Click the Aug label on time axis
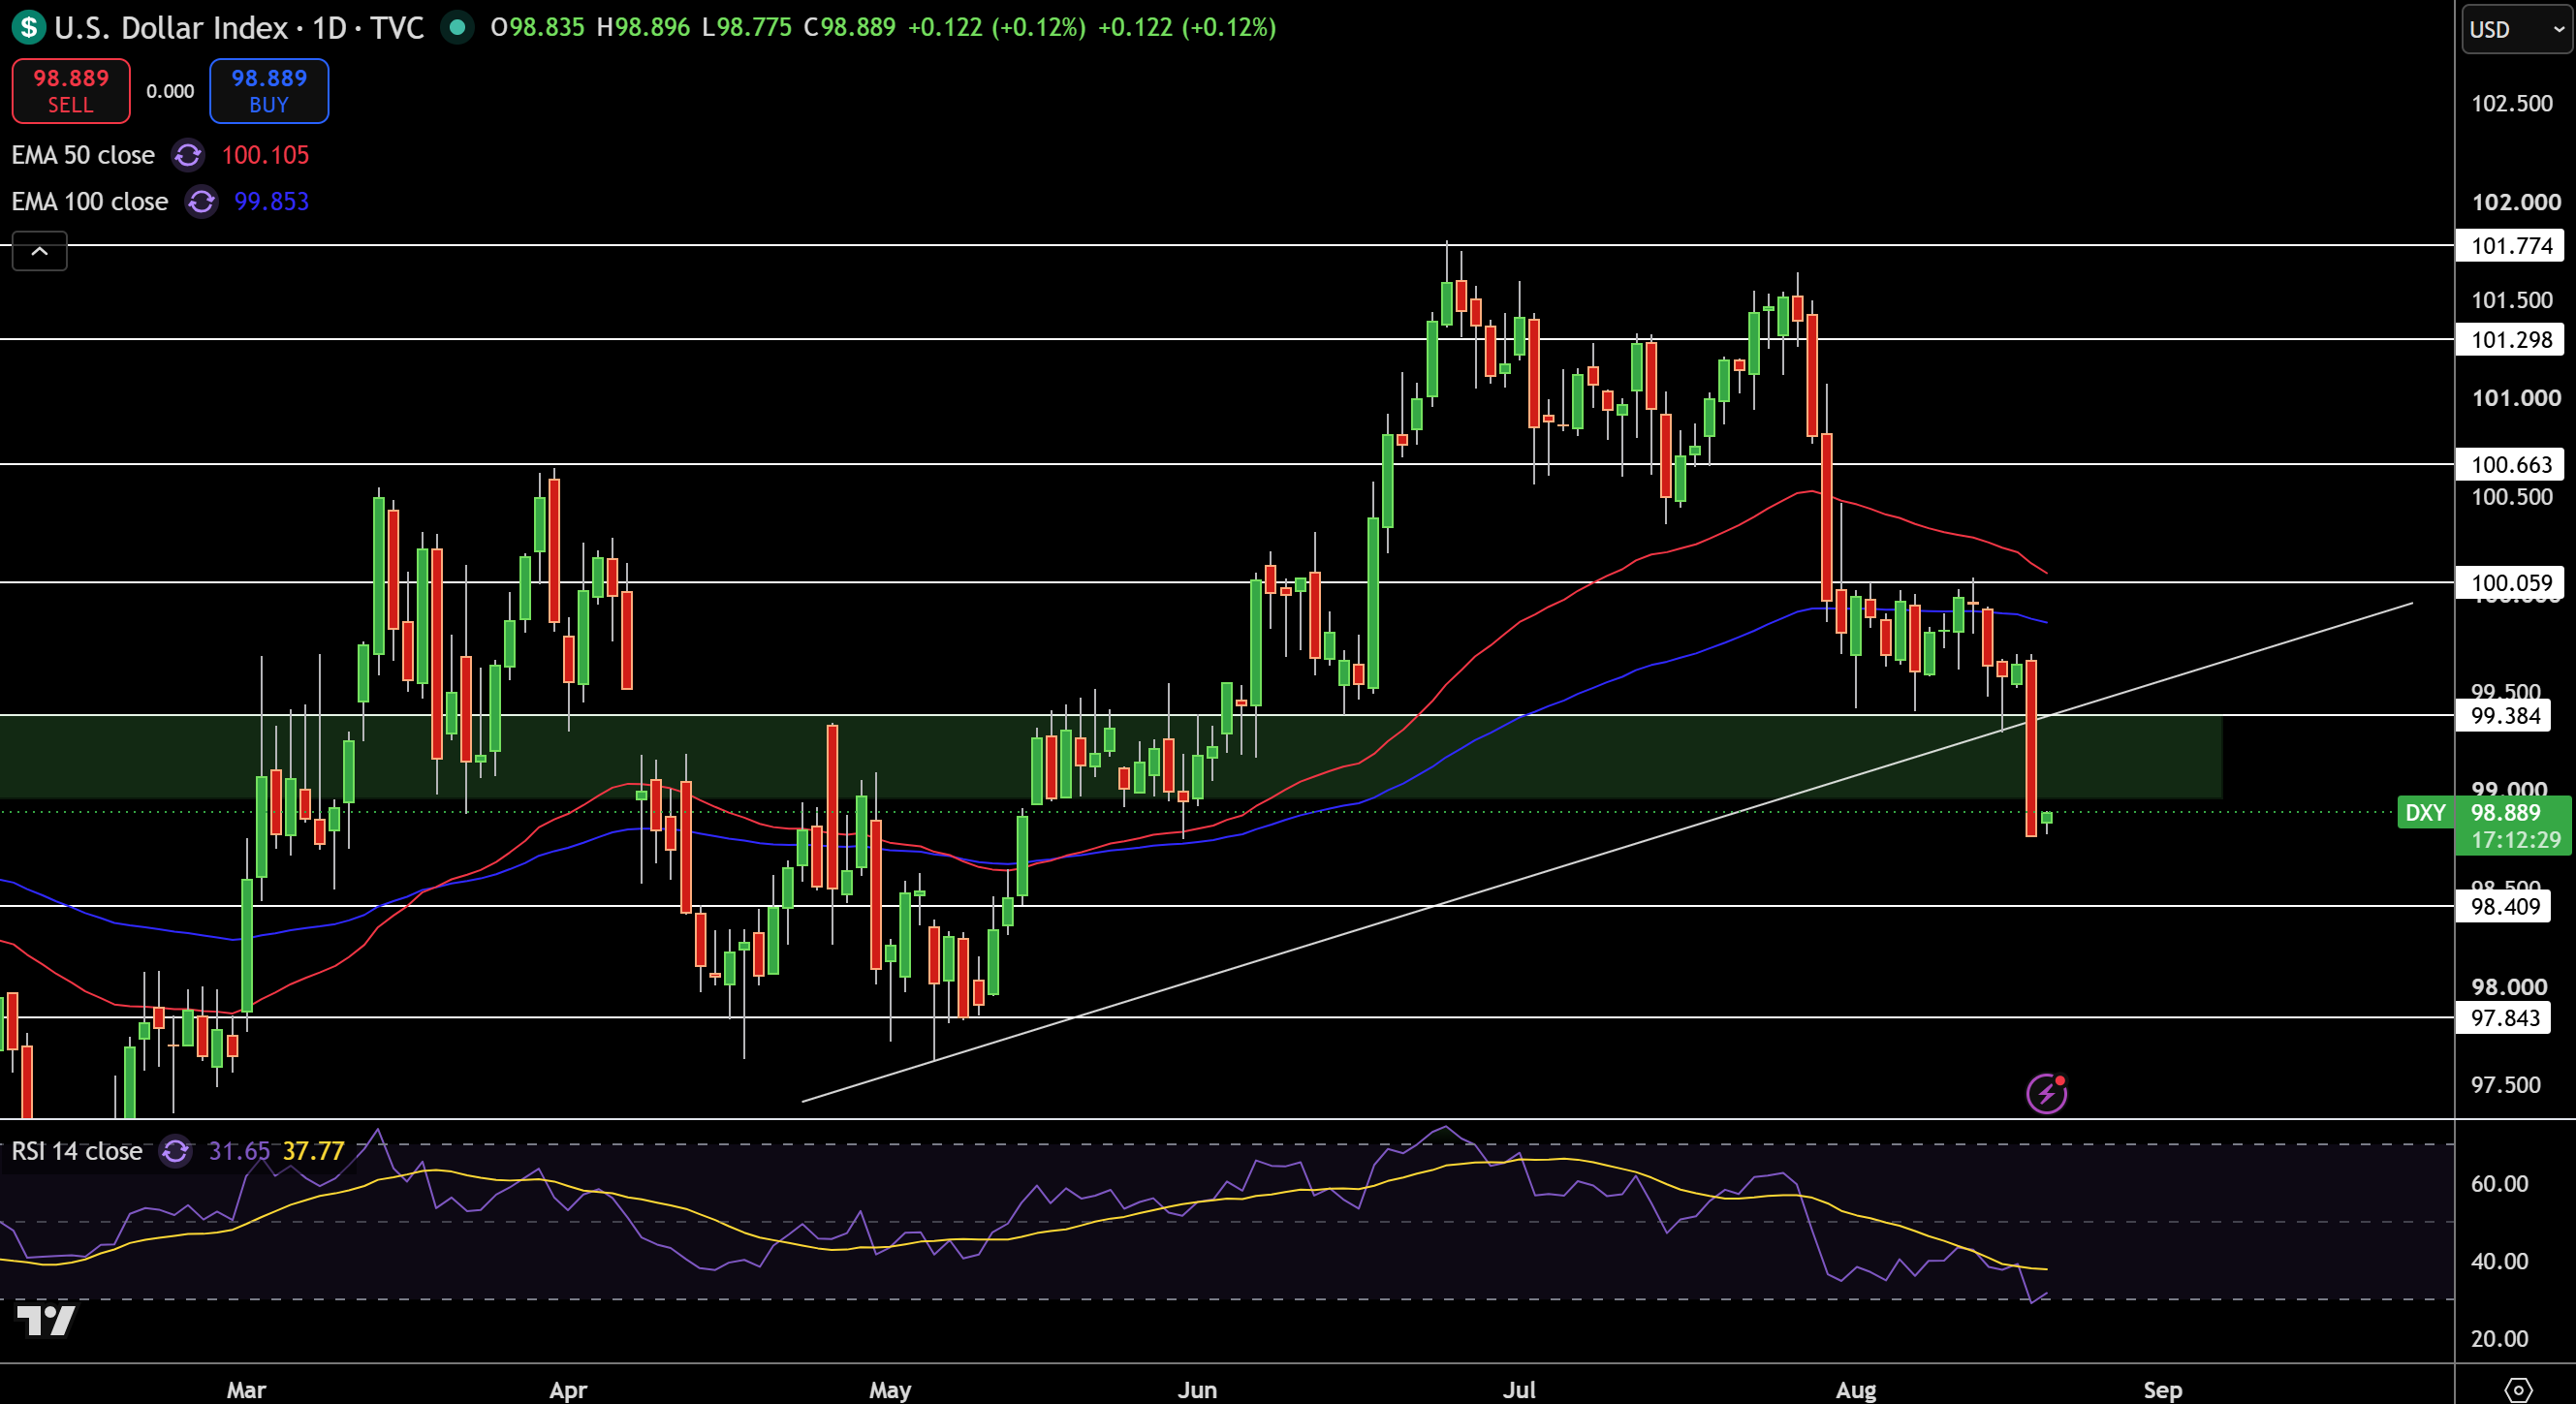This screenshot has width=2576, height=1404. click(x=1856, y=1390)
